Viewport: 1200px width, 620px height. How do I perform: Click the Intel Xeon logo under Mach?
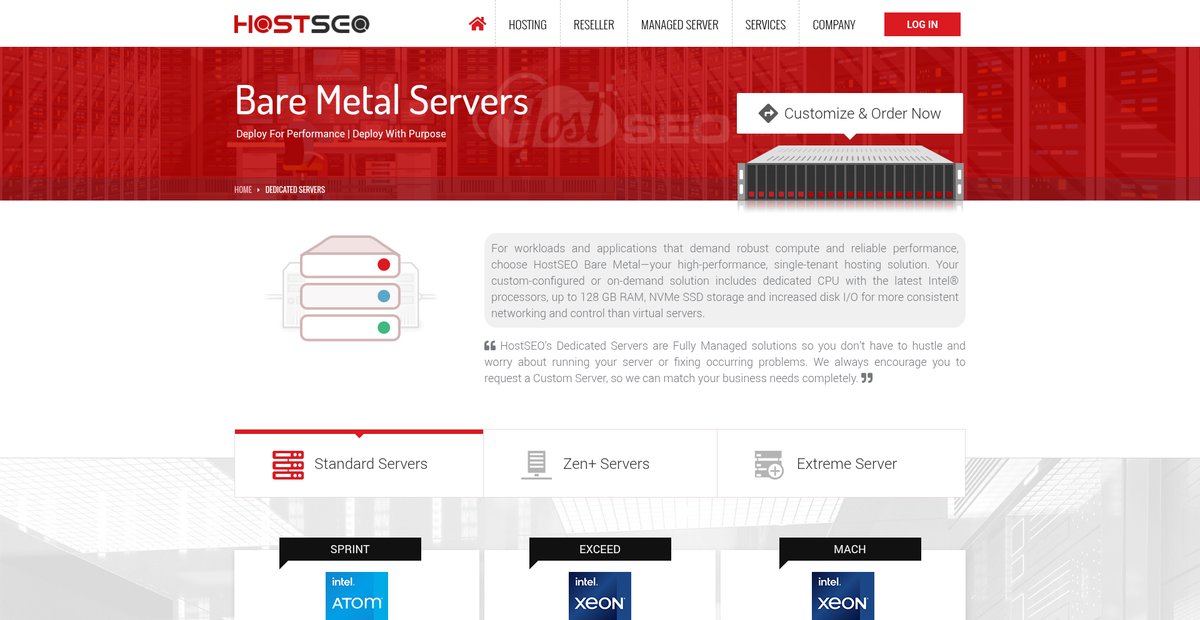click(x=843, y=596)
